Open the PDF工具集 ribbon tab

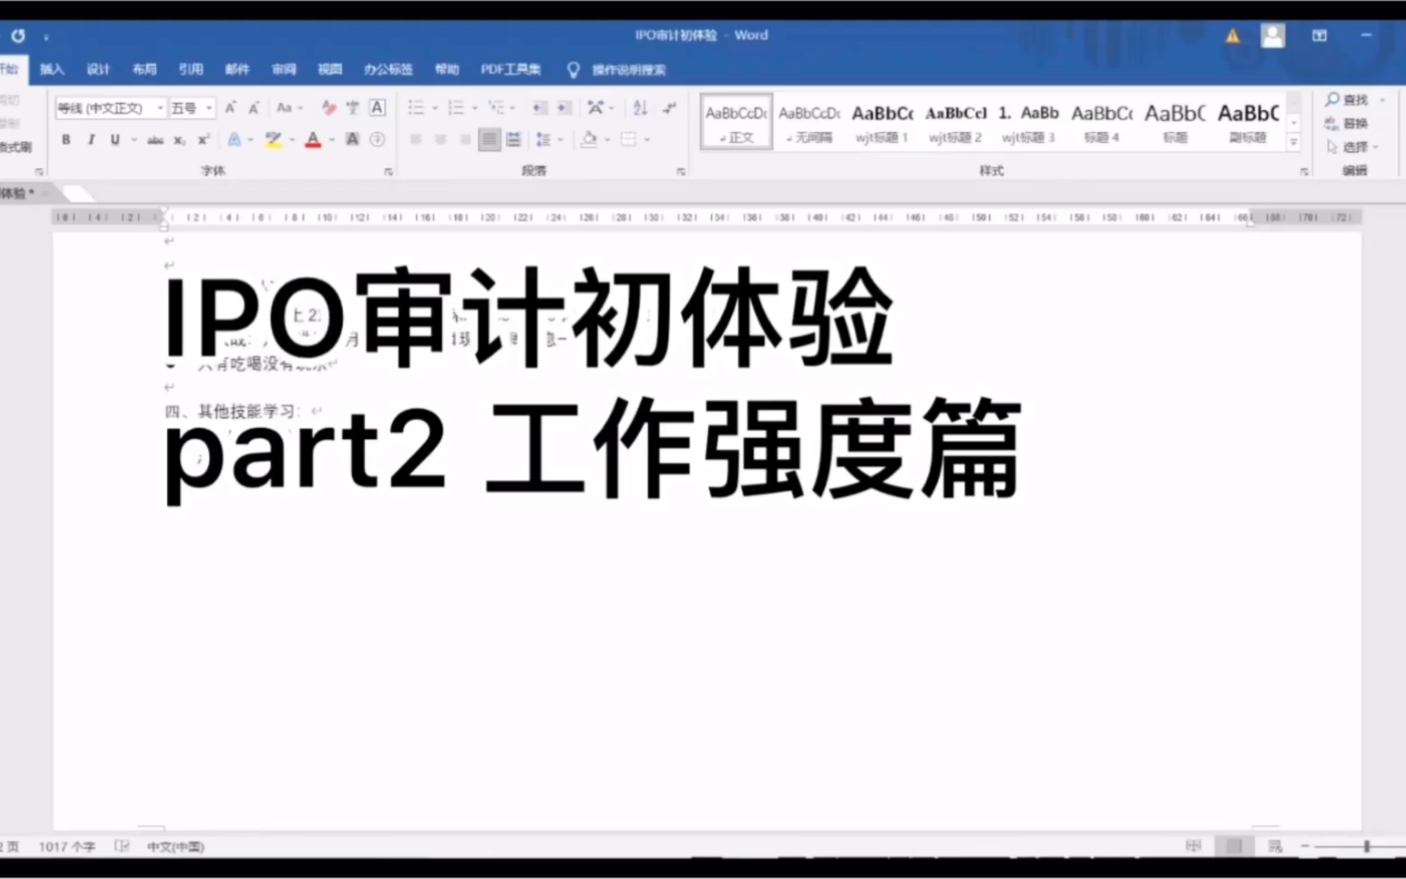coord(511,69)
